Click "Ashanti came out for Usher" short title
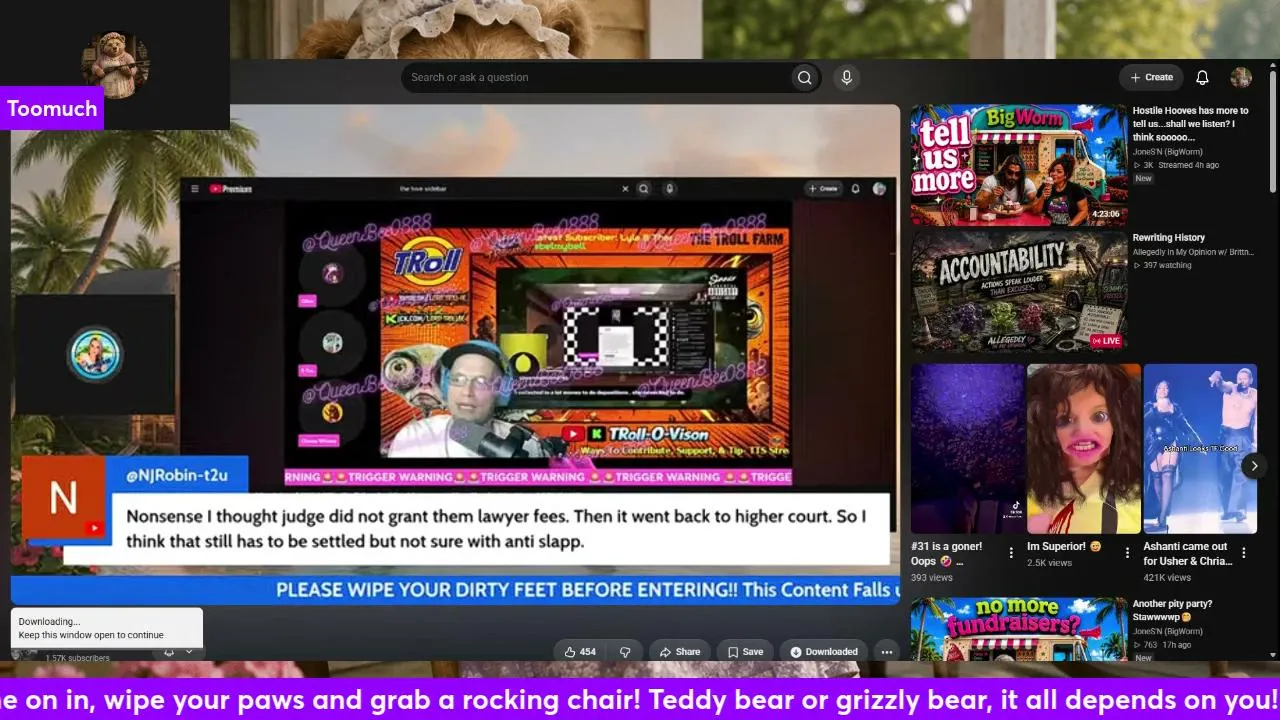The width and height of the screenshot is (1280, 720). (x=1186, y=554)
